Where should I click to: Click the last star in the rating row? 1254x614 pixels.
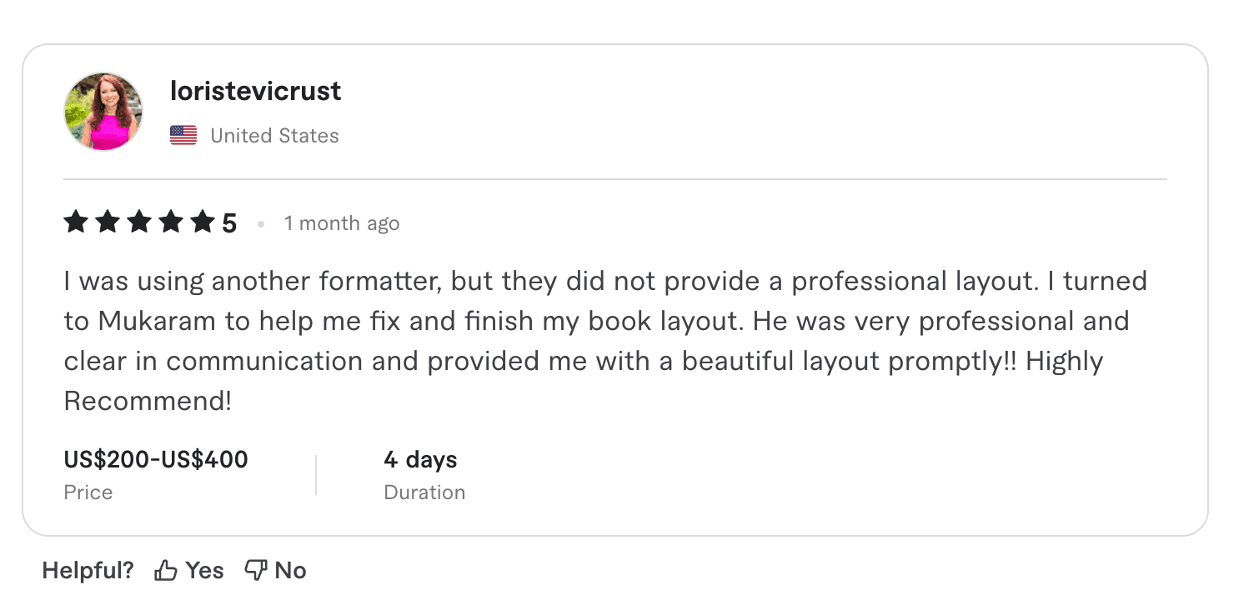tap(203, 222)
